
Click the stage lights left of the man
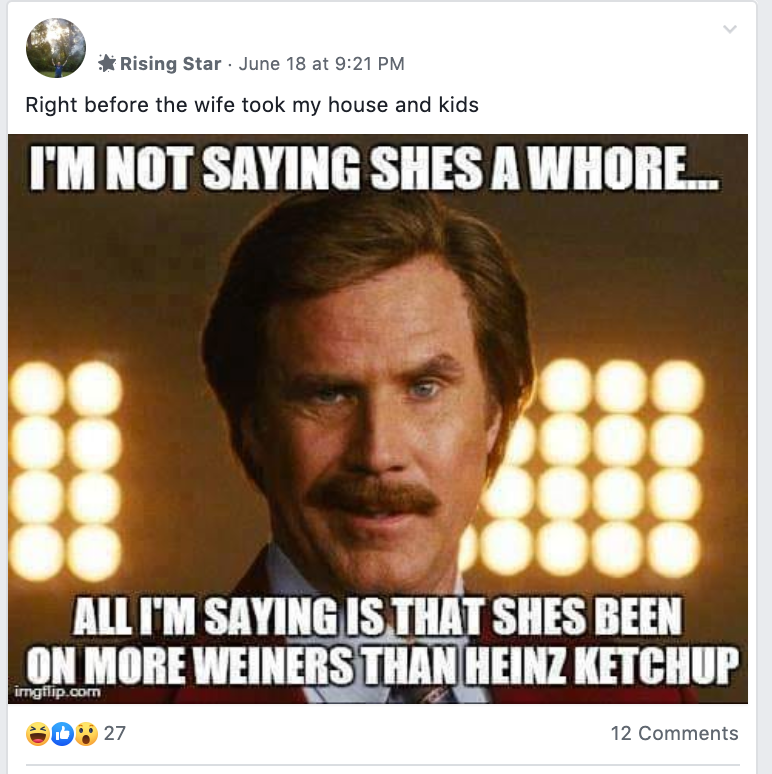point(66,469)
